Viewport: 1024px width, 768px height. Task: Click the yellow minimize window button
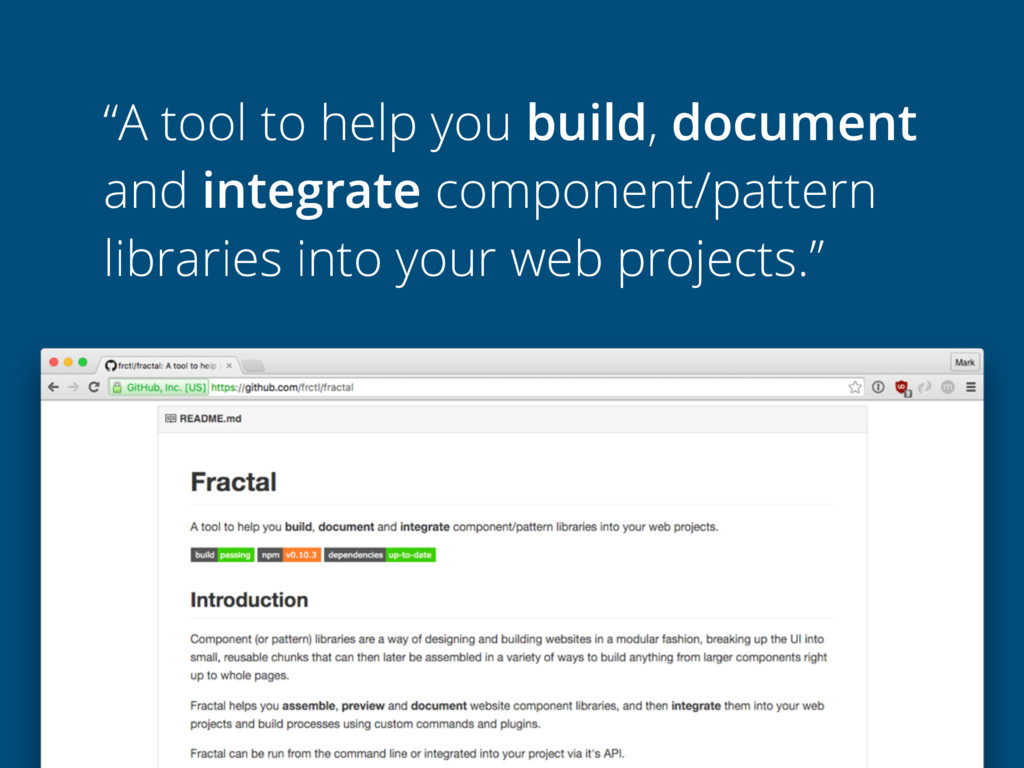tap(68, 362)
